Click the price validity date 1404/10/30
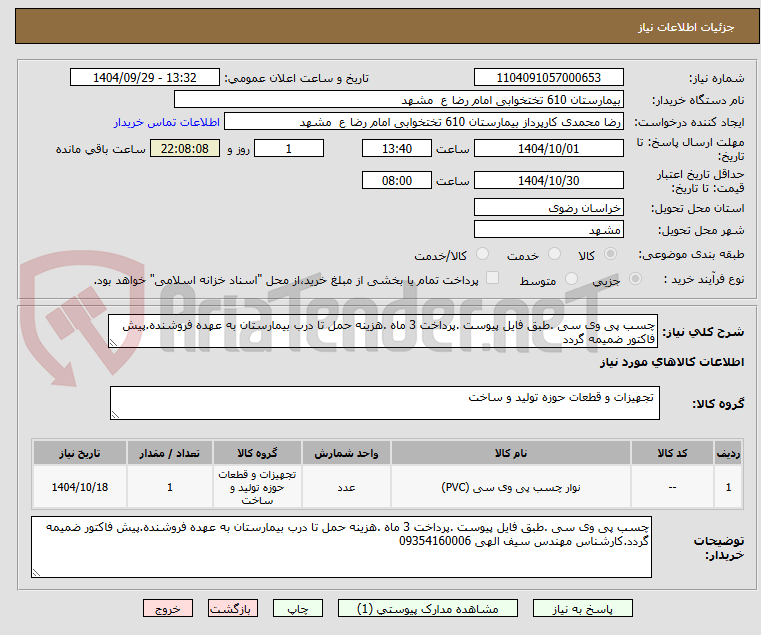Screen dimensions: 761x635 (548, 181)
